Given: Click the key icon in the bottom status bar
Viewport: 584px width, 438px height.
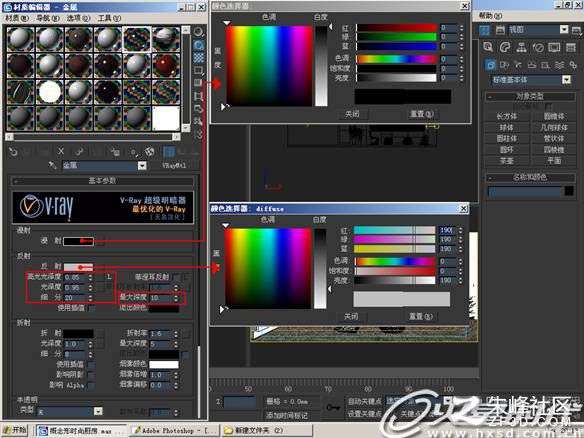Looking at the screenshot, I should click(333, 407).
